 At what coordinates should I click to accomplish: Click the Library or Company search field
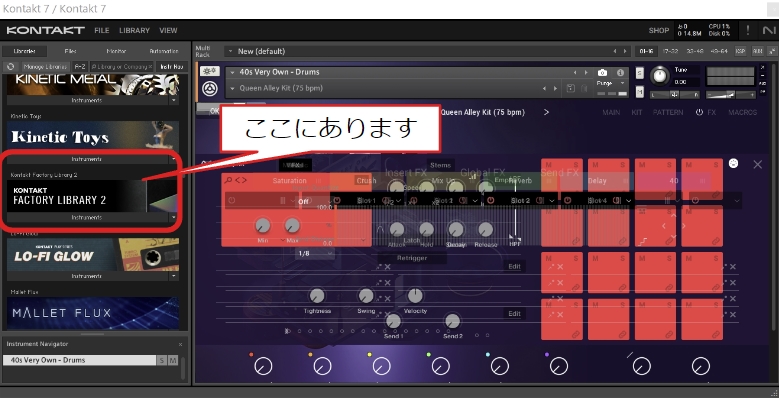(122, 66)
